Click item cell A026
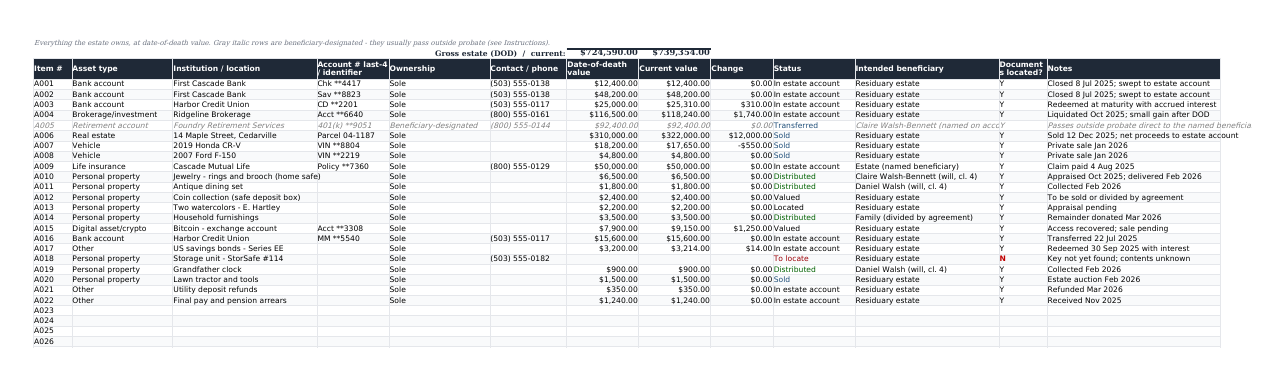 [x=52, y=341]
